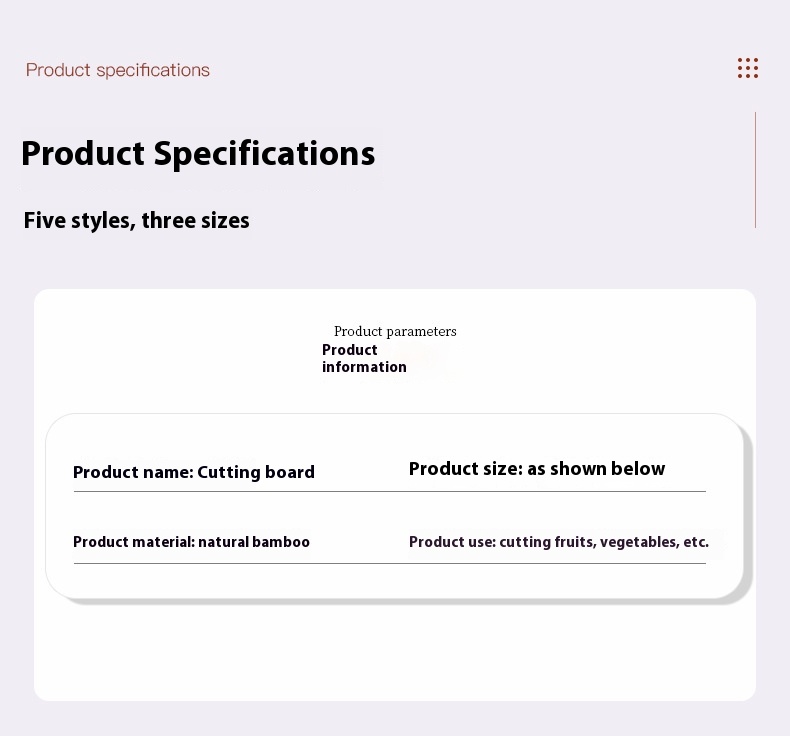Image resolution: width=790 pixels, height=736 pixels.
Task: Click the bold word 'Product' in main heading
Action: [83, 154]
